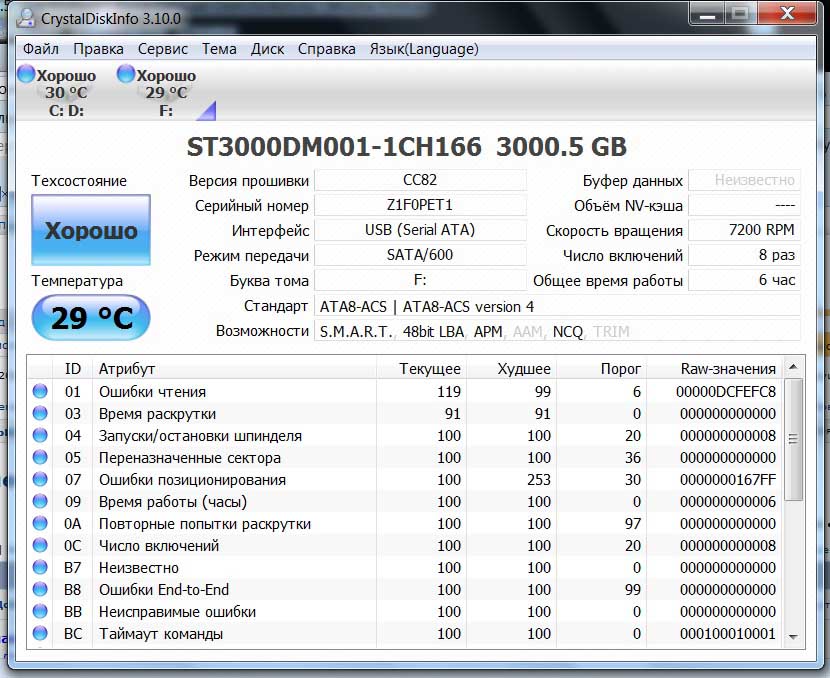Viewport: 830px width, 678px height.
Task: Click status orb for Ошибки позиционирования row
Action: tap(40, 480)
